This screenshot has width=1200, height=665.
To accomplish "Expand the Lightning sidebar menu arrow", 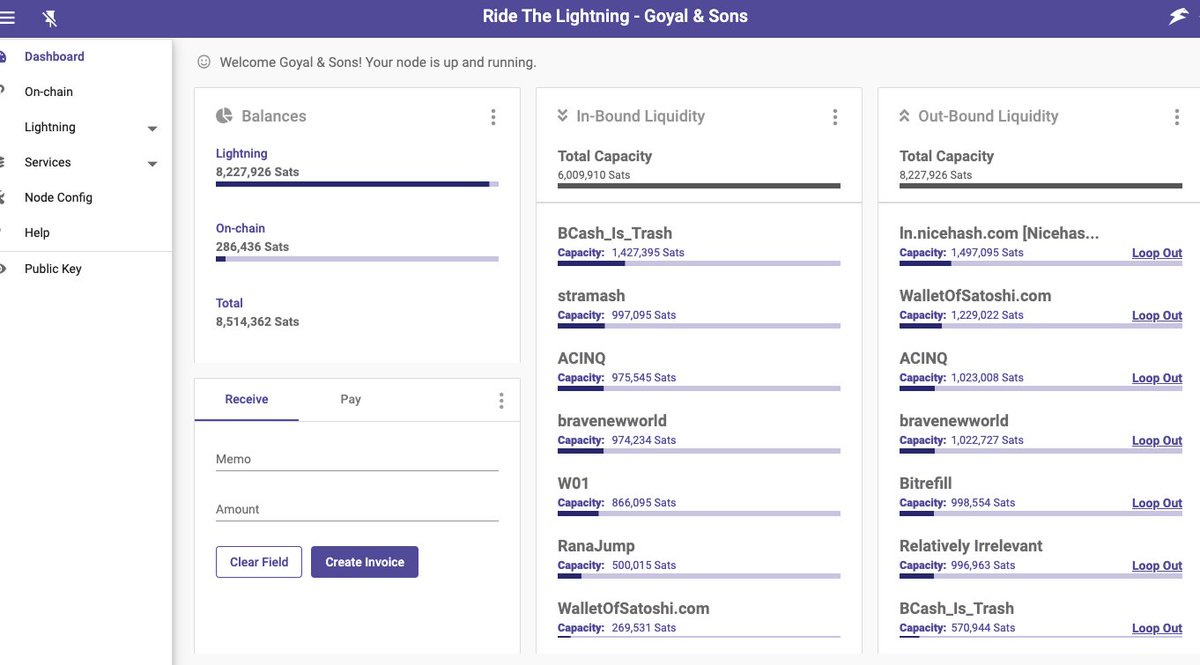I will pos(152,129).
